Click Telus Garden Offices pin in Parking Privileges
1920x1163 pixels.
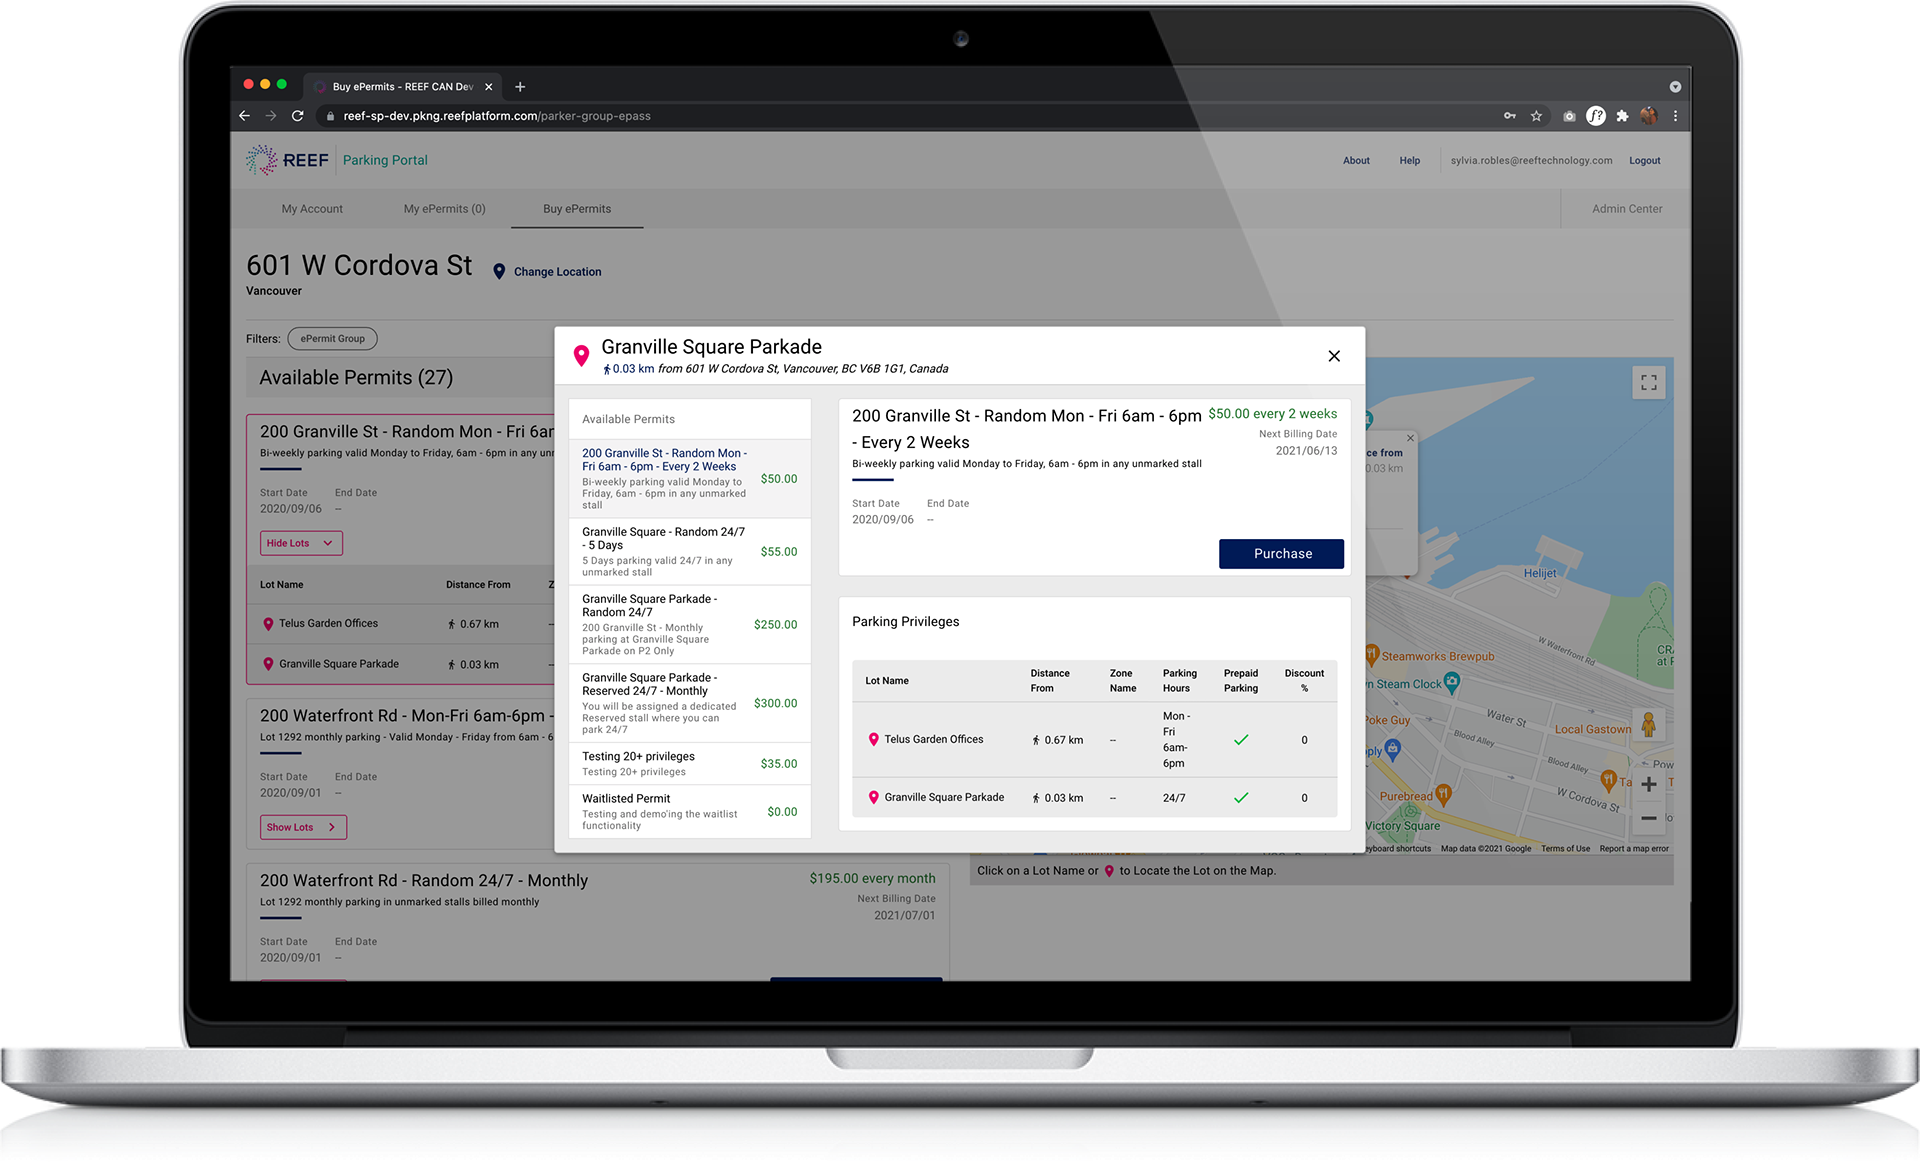[x=873, y=740]
